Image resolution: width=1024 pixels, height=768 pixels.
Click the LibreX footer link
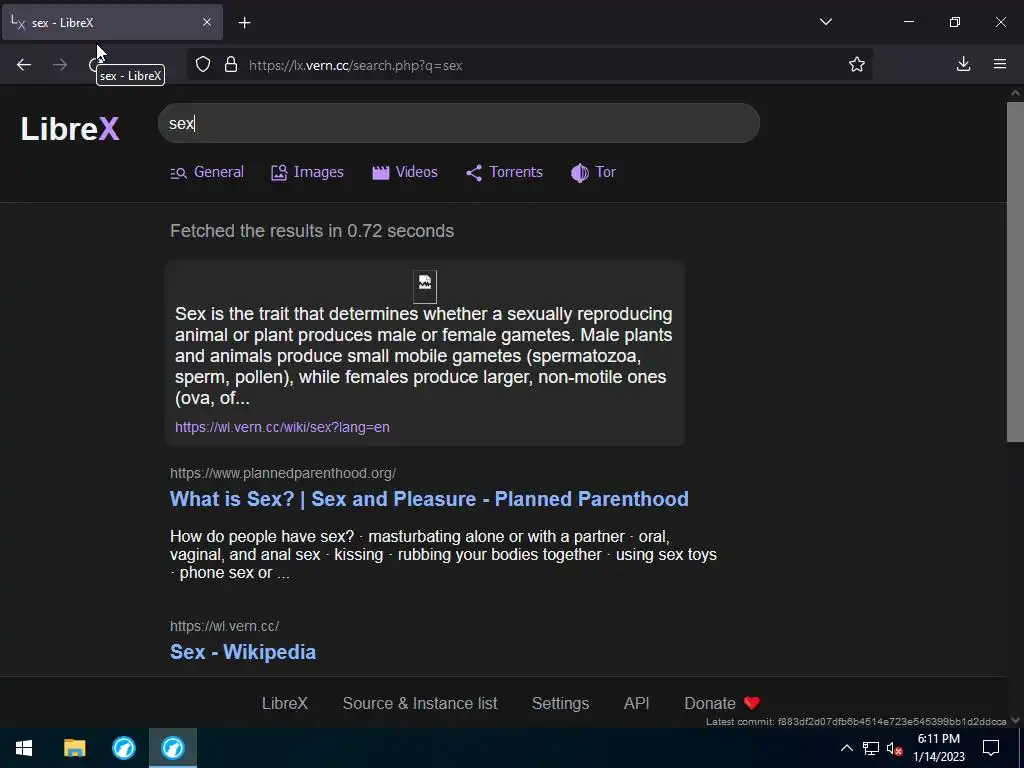coord(285,703)
